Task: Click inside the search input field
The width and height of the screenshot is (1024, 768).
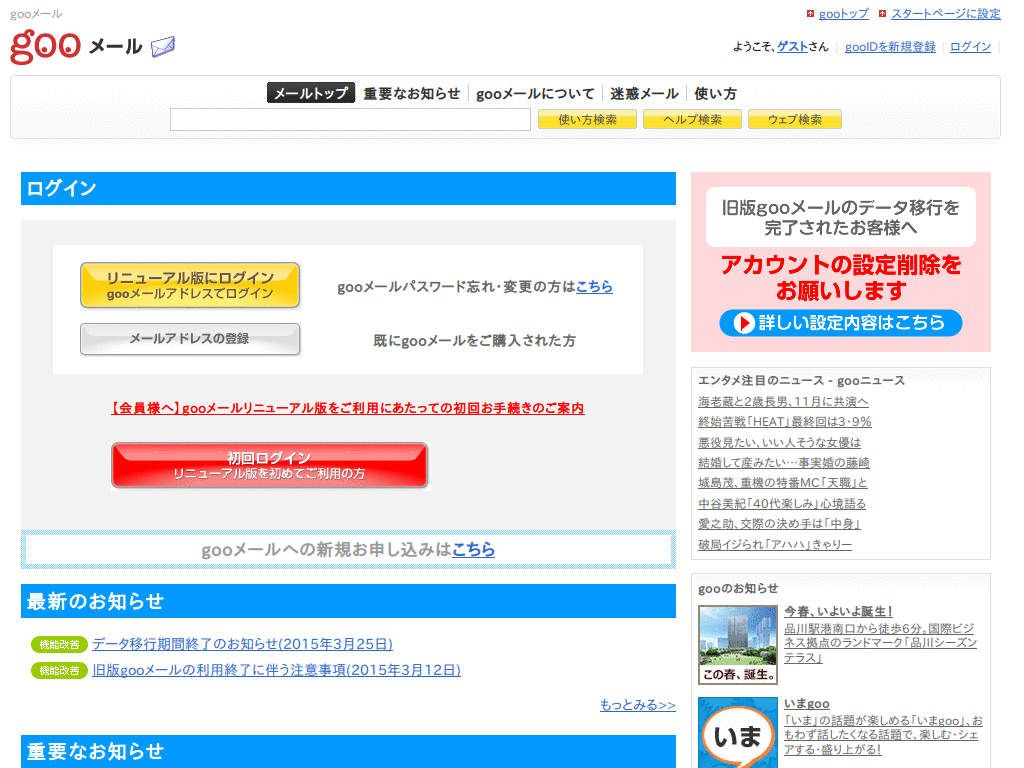Action: (350, 119)
